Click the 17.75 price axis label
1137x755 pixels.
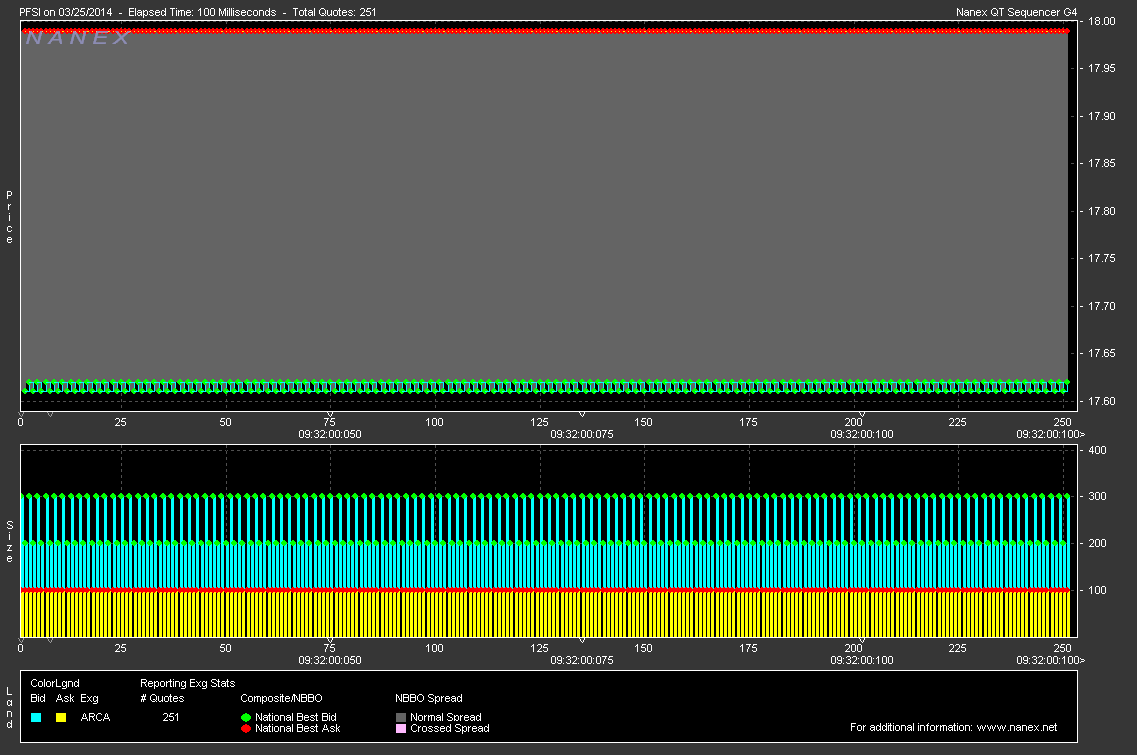(x=1101, y=258)
